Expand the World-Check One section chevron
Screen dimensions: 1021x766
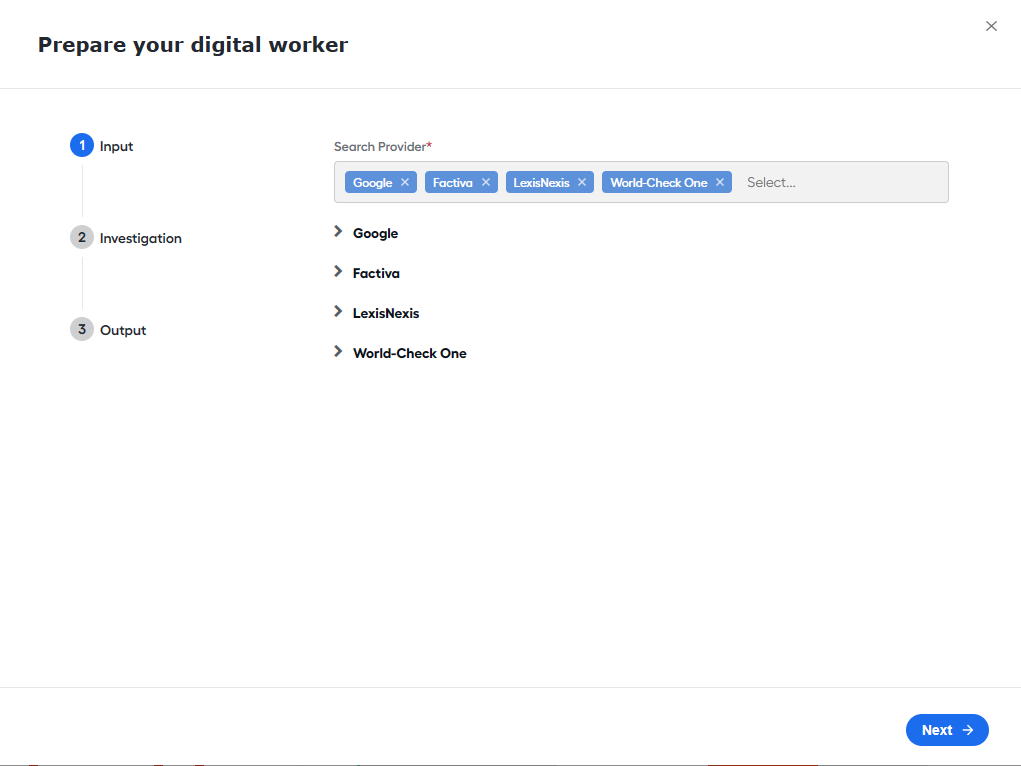pyautogui.click(x=338, y=352)
